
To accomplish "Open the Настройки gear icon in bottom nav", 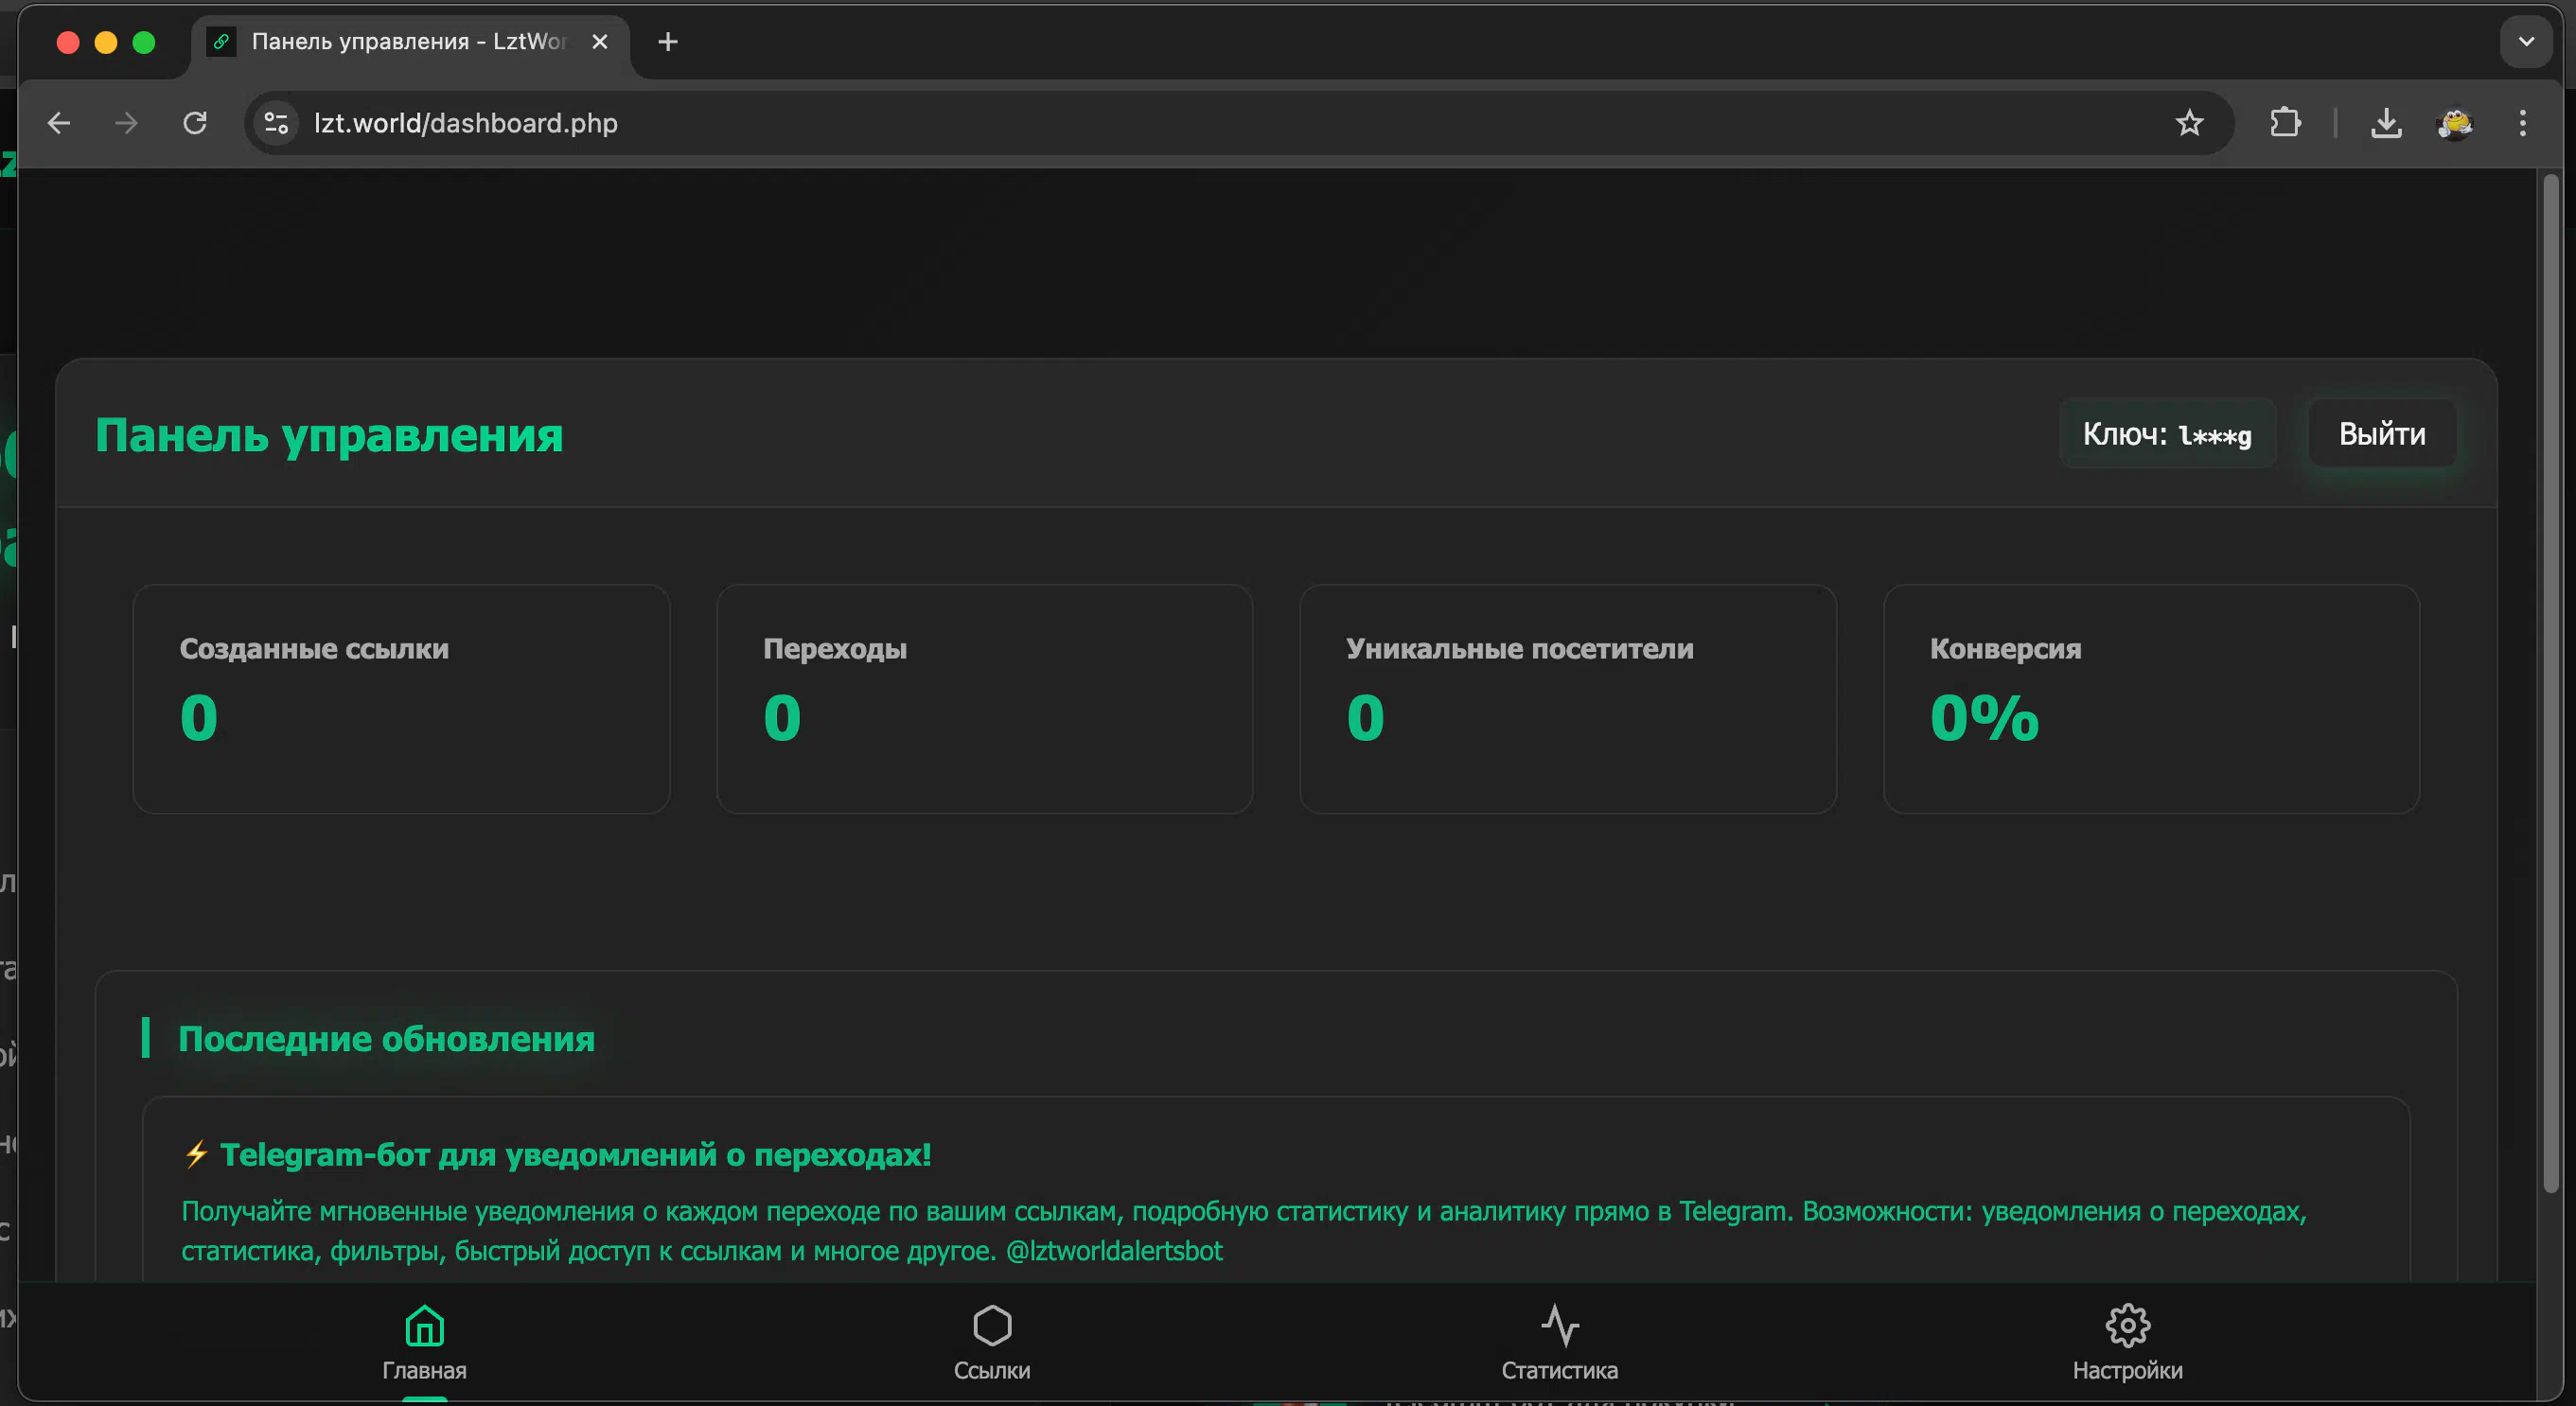I will 2127,1326.
